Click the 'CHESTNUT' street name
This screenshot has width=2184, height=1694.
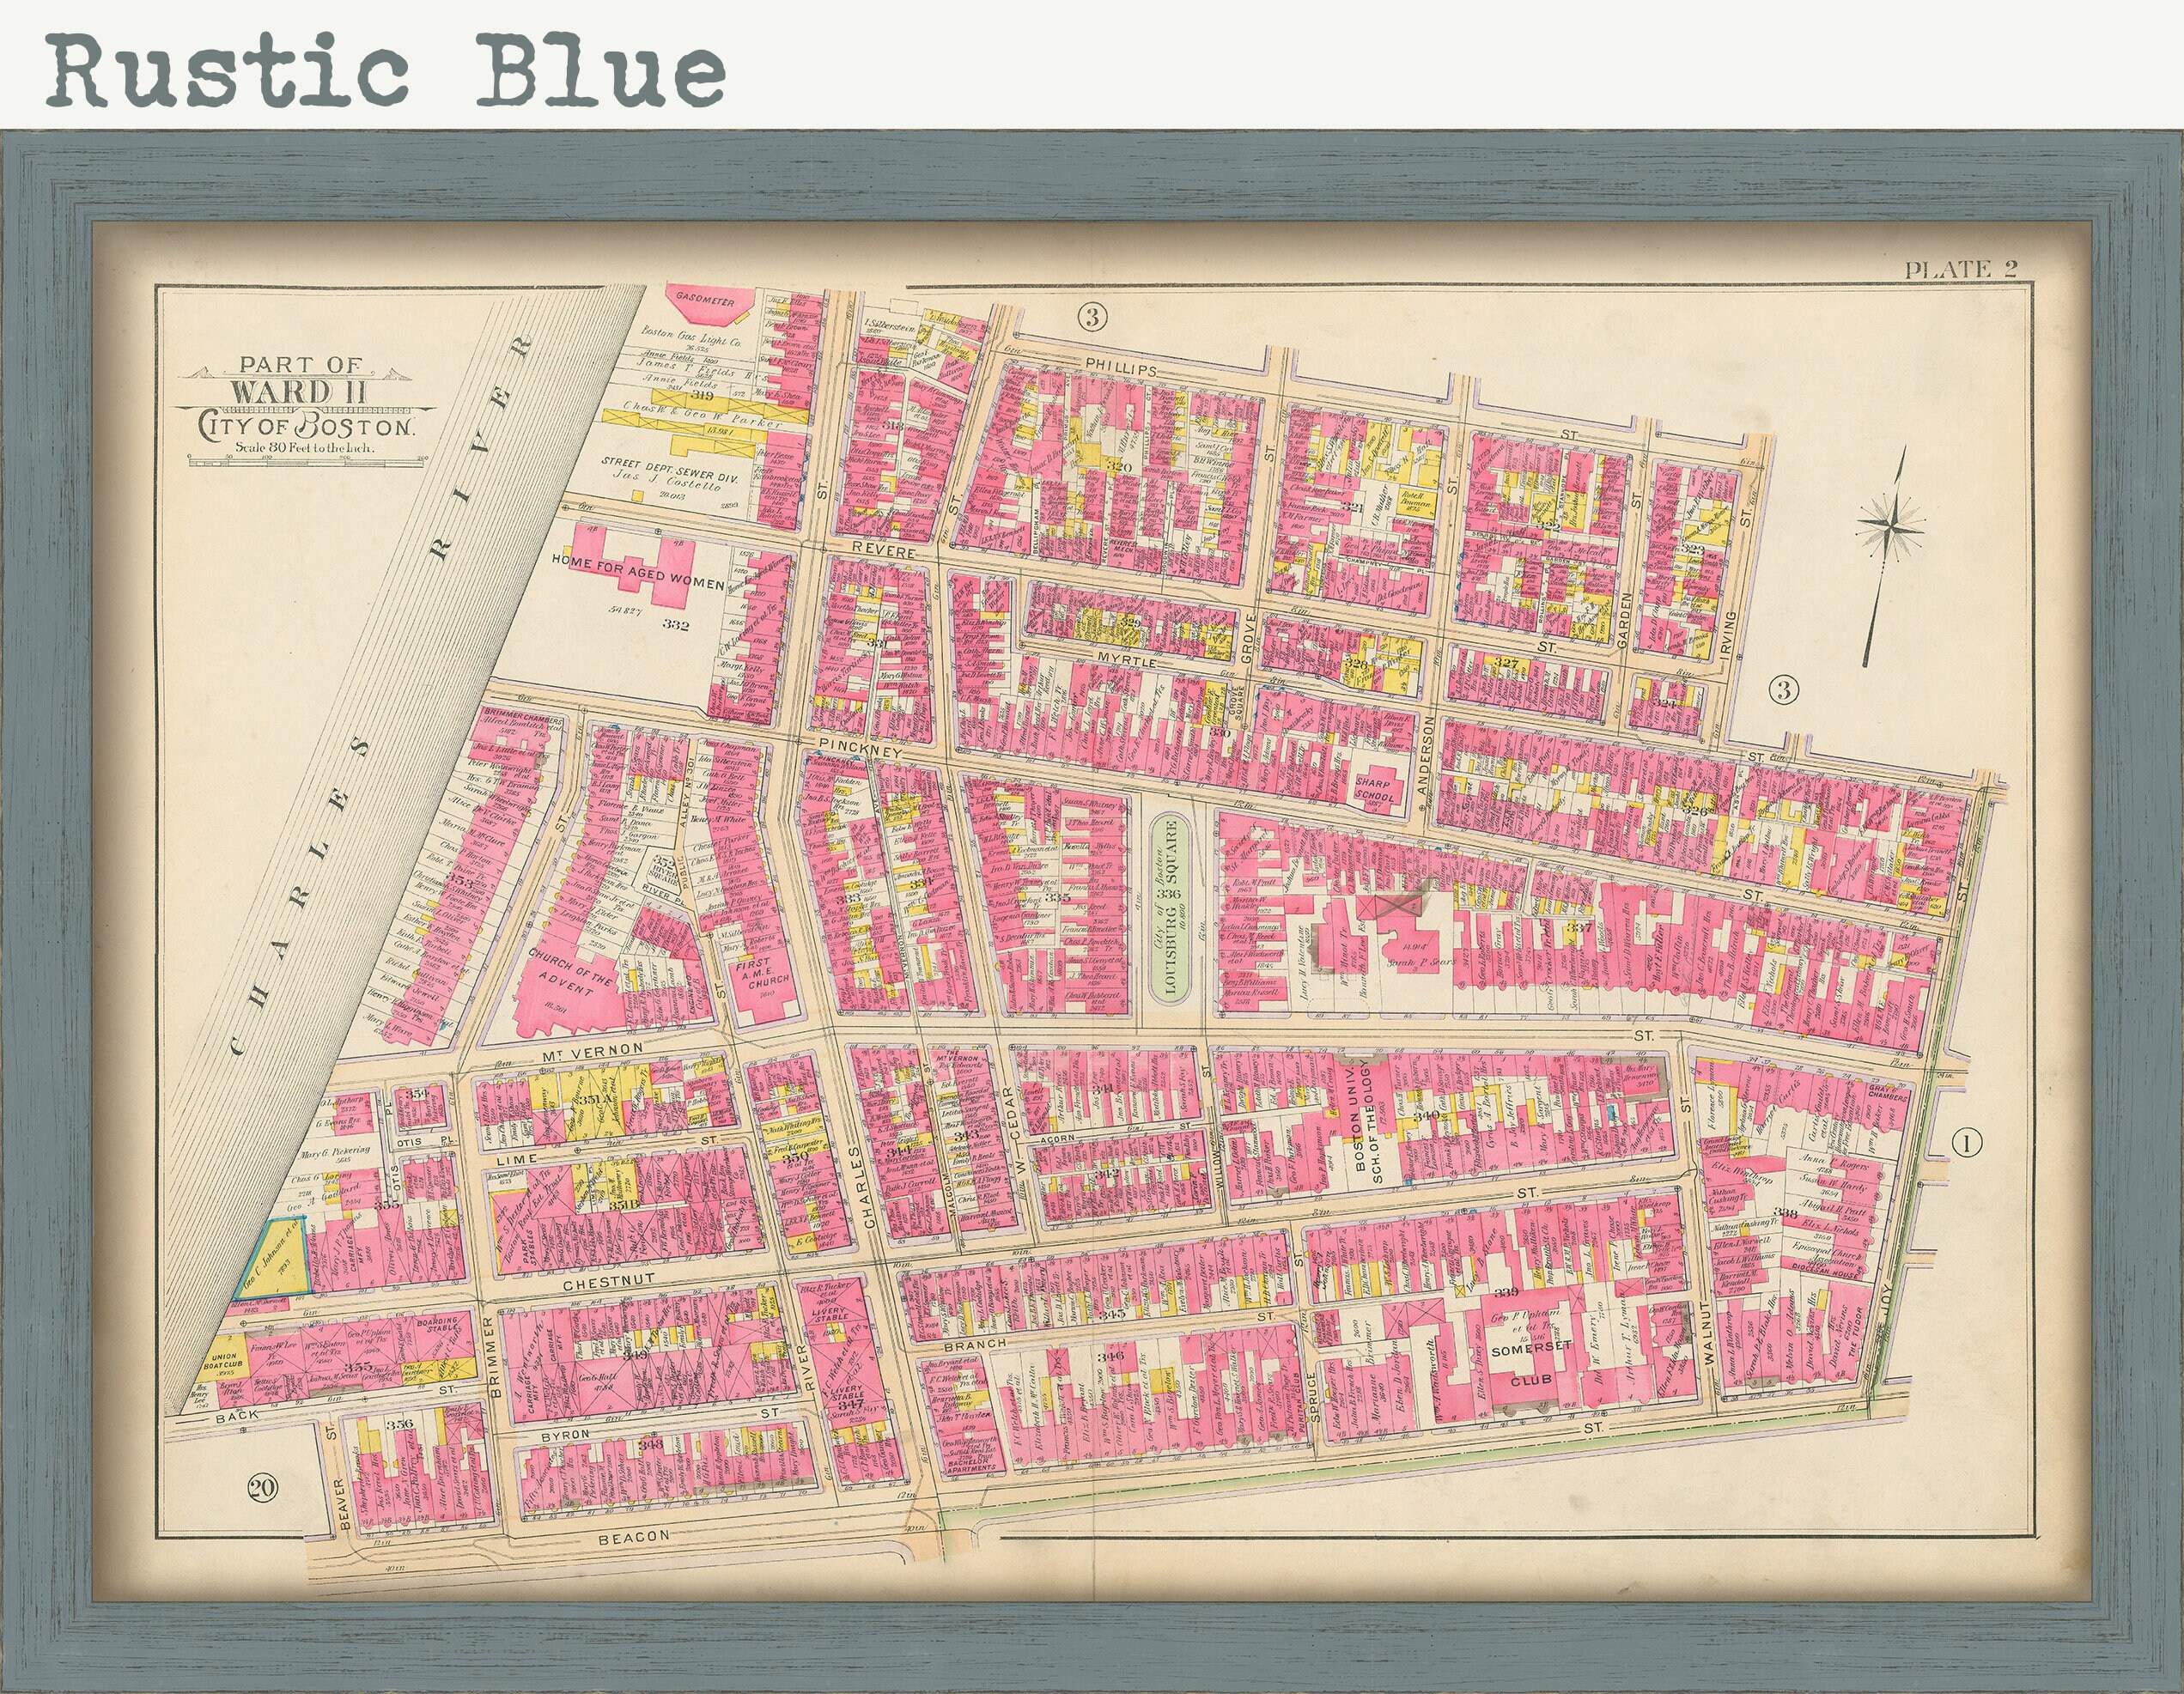point(608,1280)
